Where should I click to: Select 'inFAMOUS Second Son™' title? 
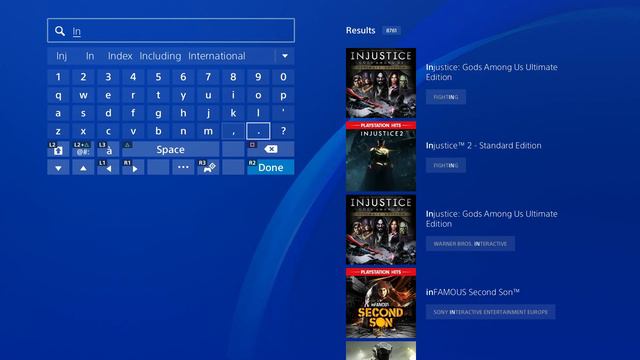(473, 292)
